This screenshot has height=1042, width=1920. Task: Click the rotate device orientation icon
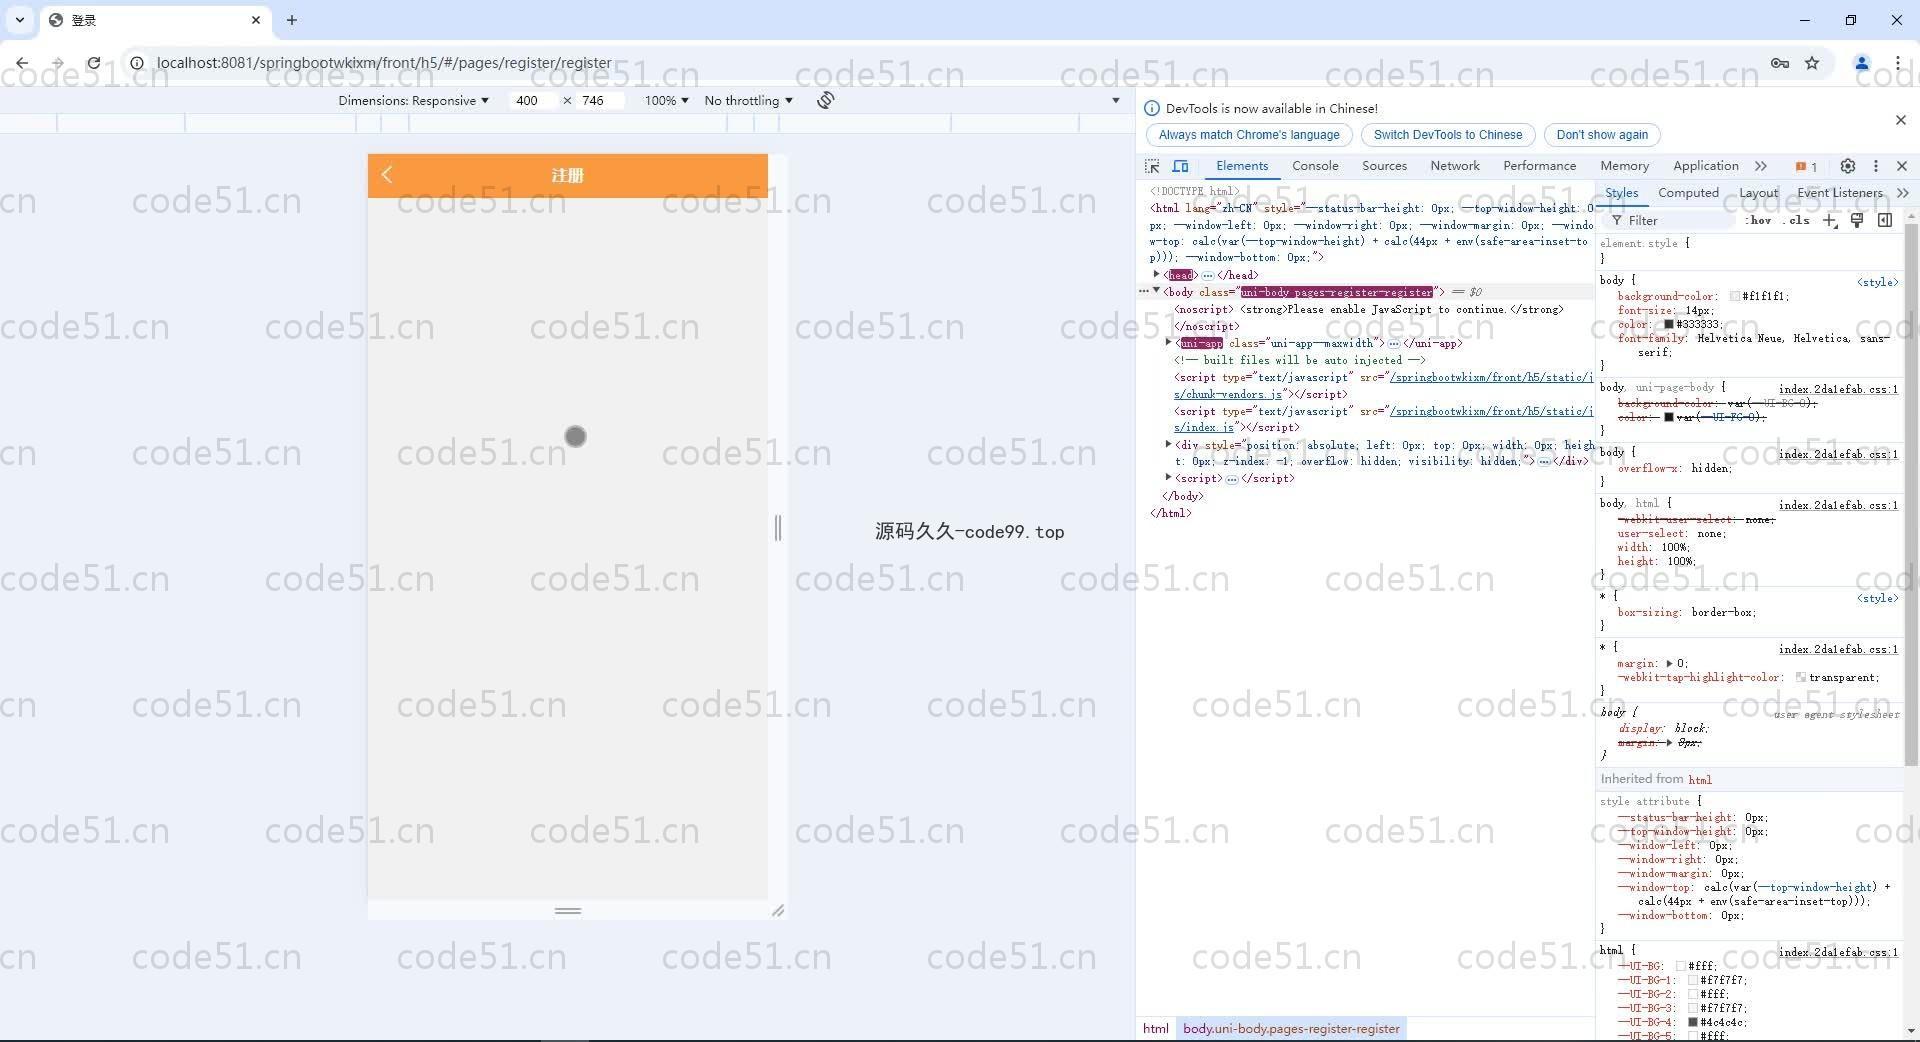(x=825, y=100)
